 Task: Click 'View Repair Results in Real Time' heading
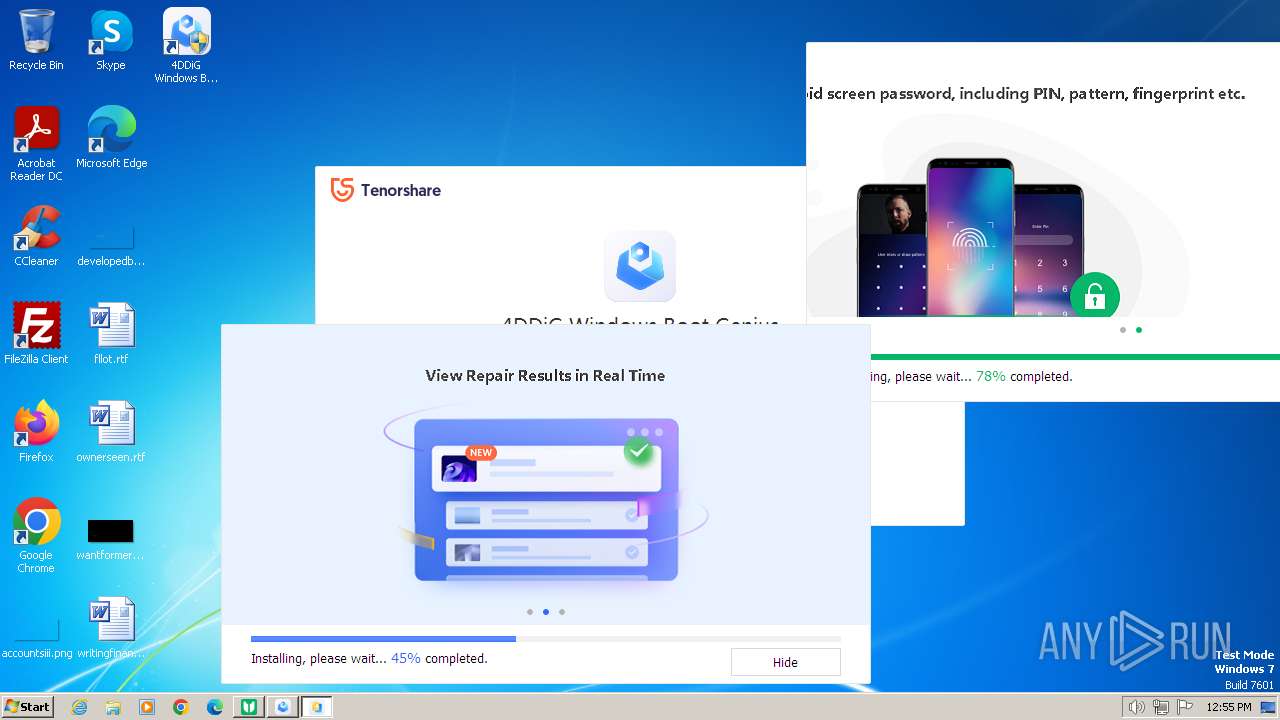coord(545,376)
